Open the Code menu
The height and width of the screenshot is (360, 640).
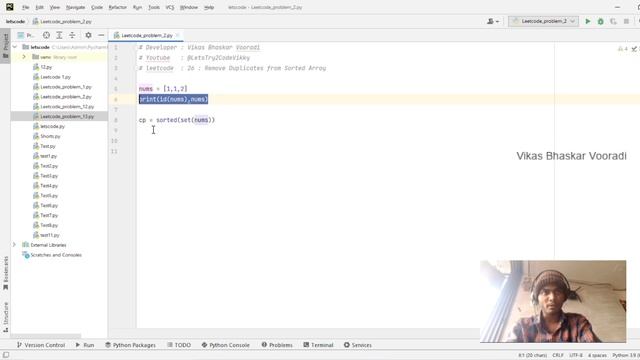[x=97, y=7]
